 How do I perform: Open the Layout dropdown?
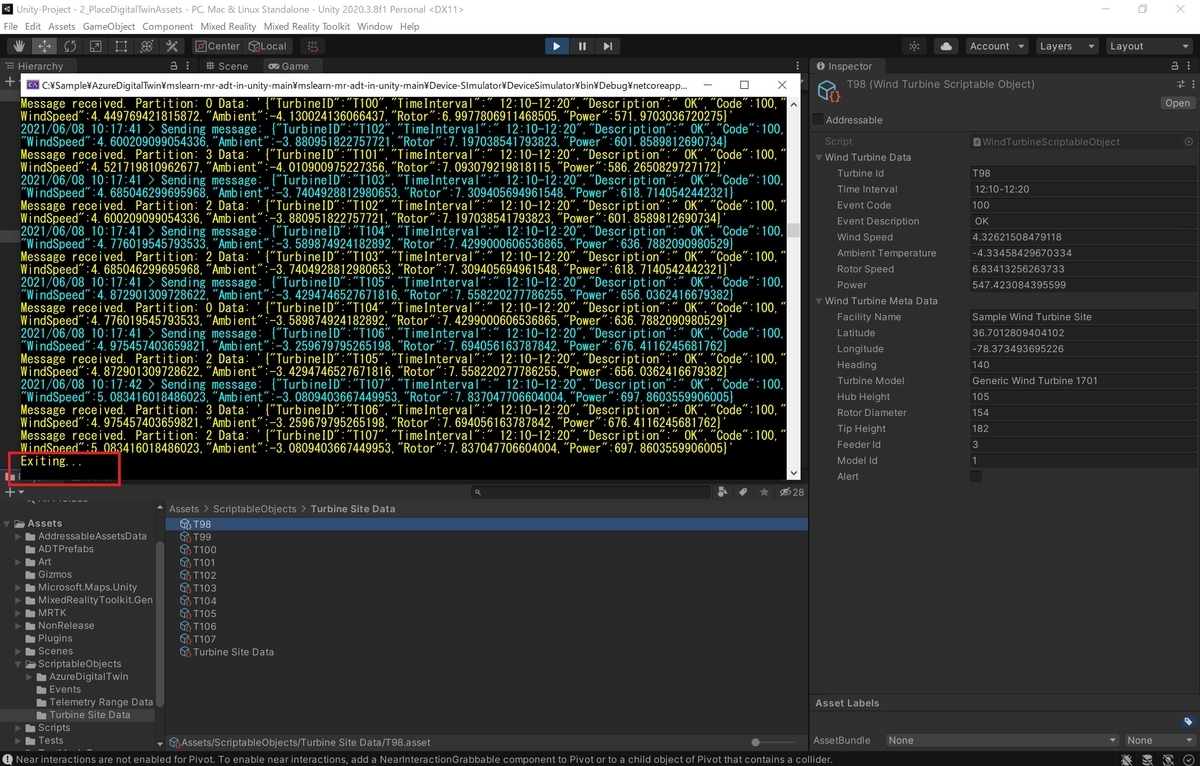point(1147,46)
